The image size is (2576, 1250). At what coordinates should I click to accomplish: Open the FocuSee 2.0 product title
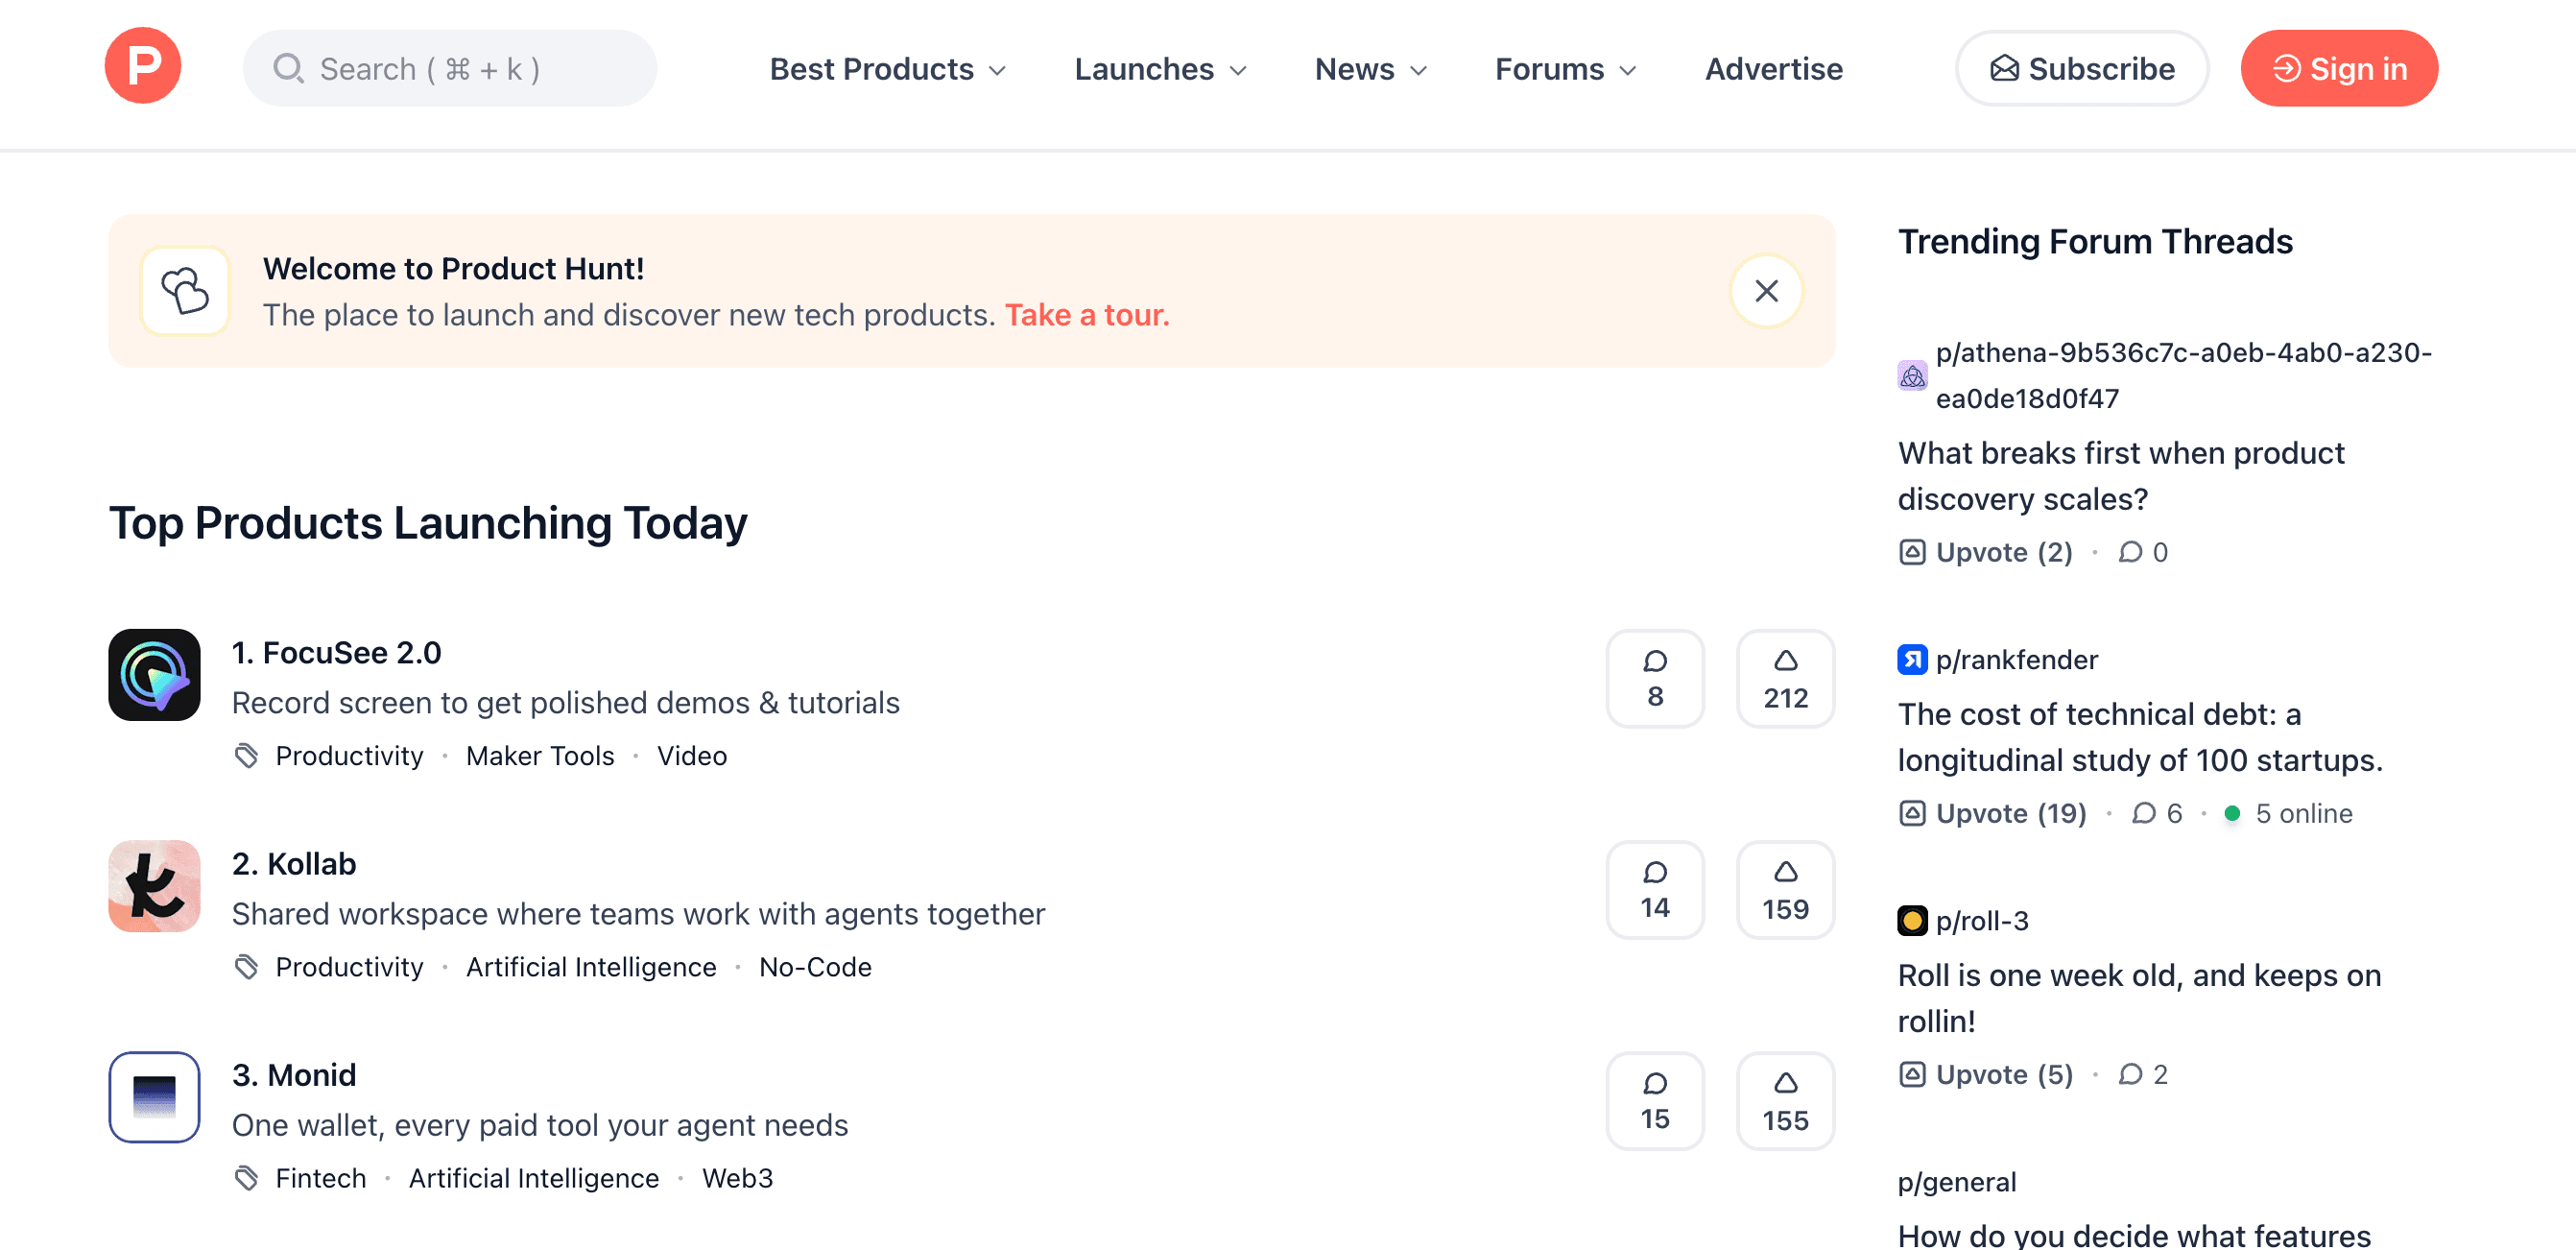click(x=336, y=653)
